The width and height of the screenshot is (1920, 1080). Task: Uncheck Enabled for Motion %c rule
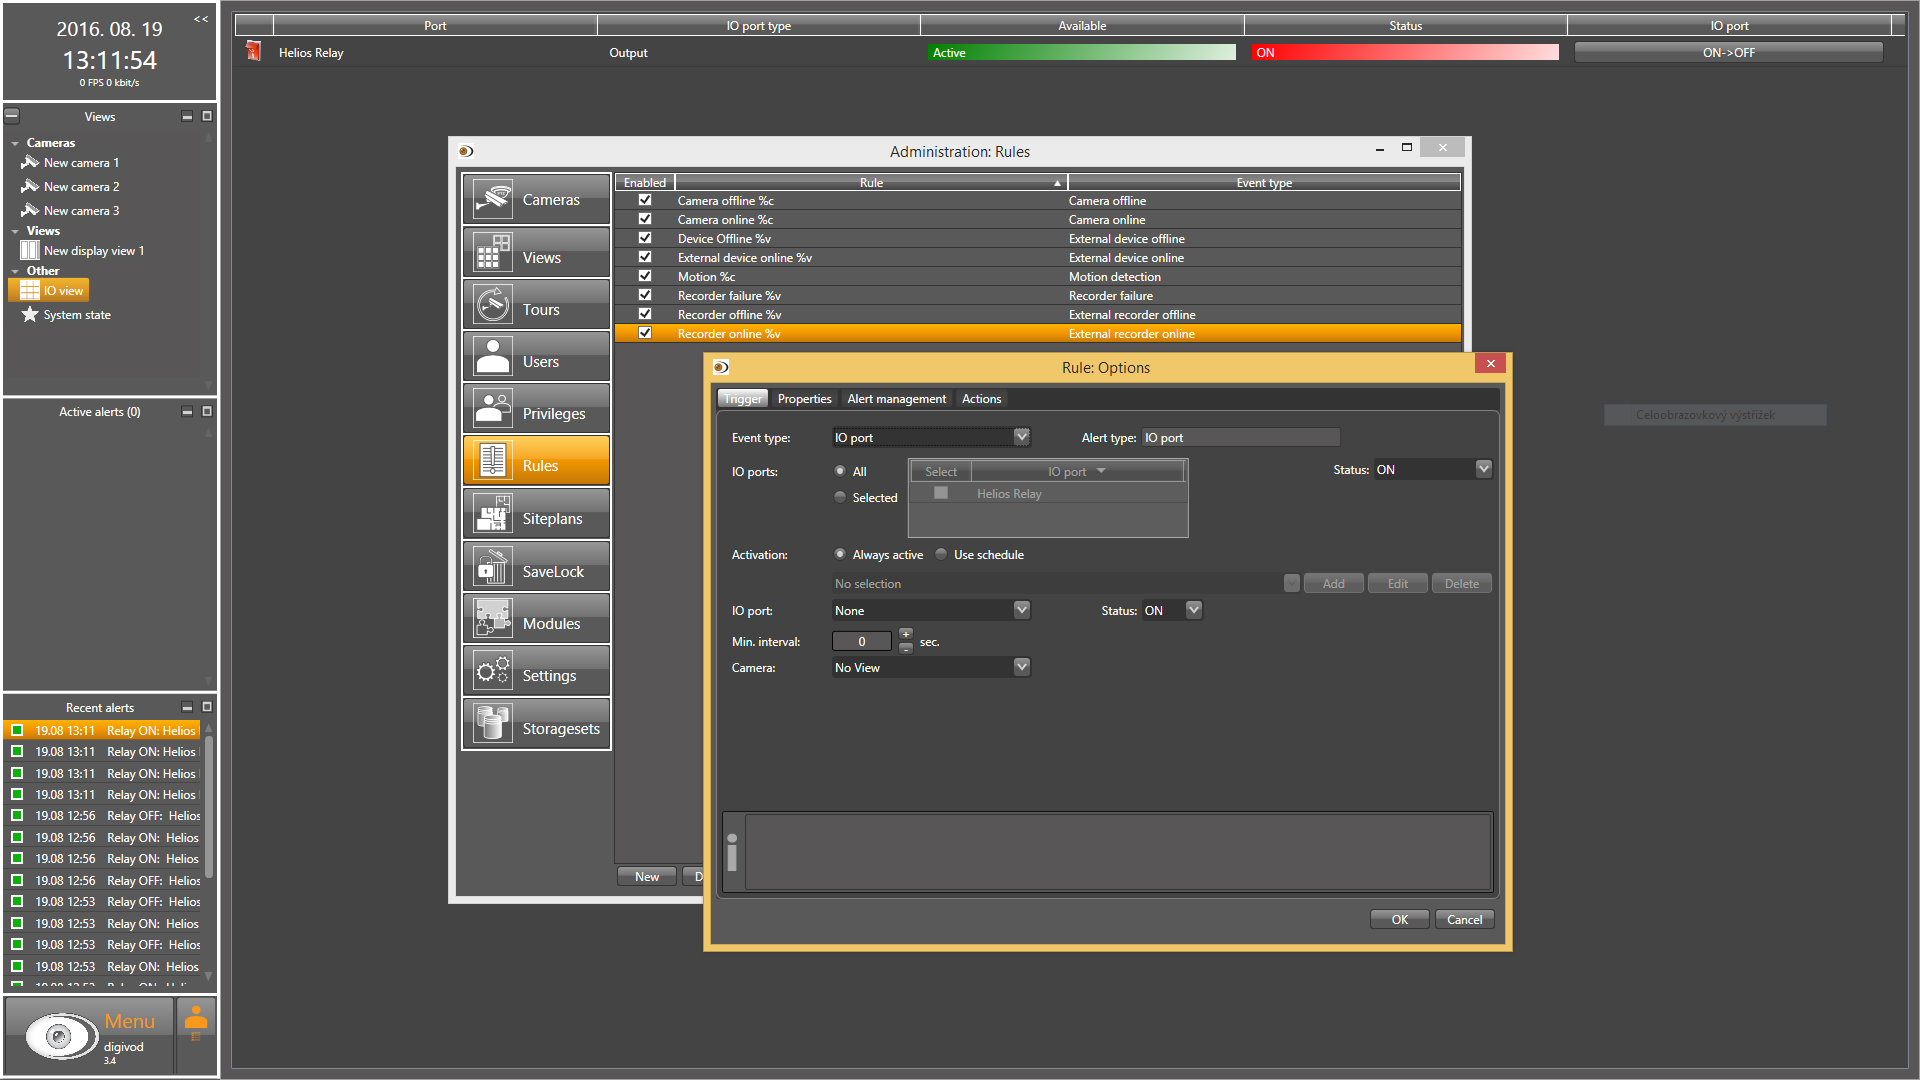(x=645, y=276)
